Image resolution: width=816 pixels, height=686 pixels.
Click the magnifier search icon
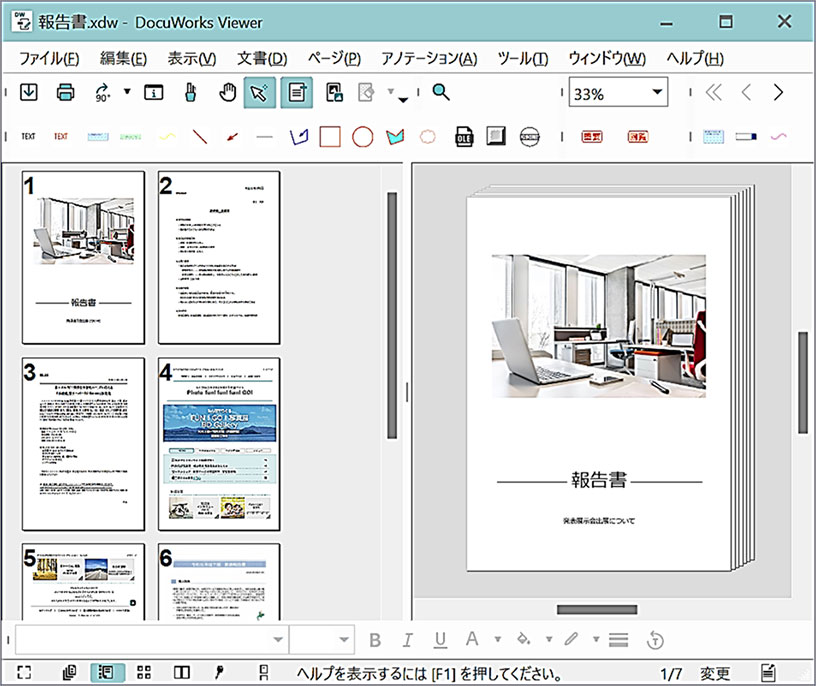[x=441, y=92]
